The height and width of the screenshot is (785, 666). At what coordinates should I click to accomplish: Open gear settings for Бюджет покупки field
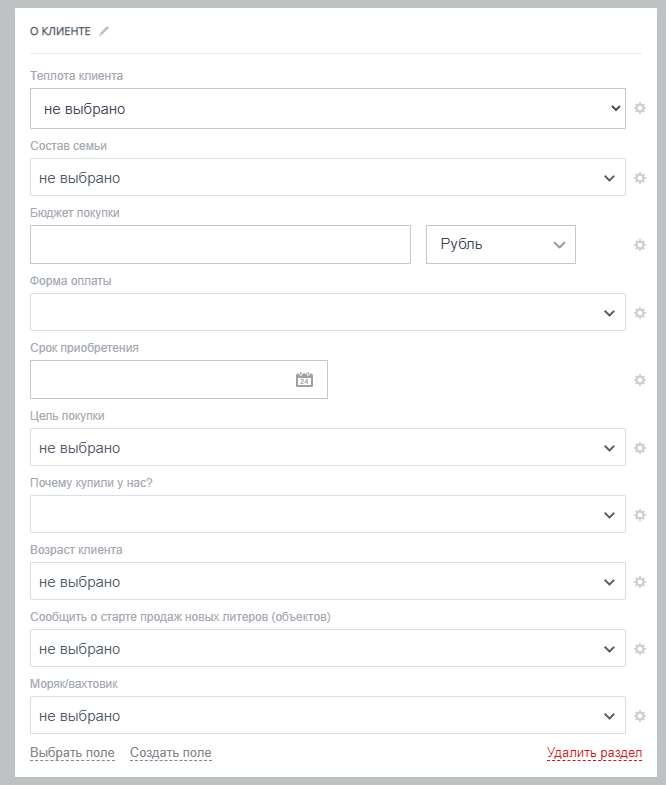click(640, 245)
